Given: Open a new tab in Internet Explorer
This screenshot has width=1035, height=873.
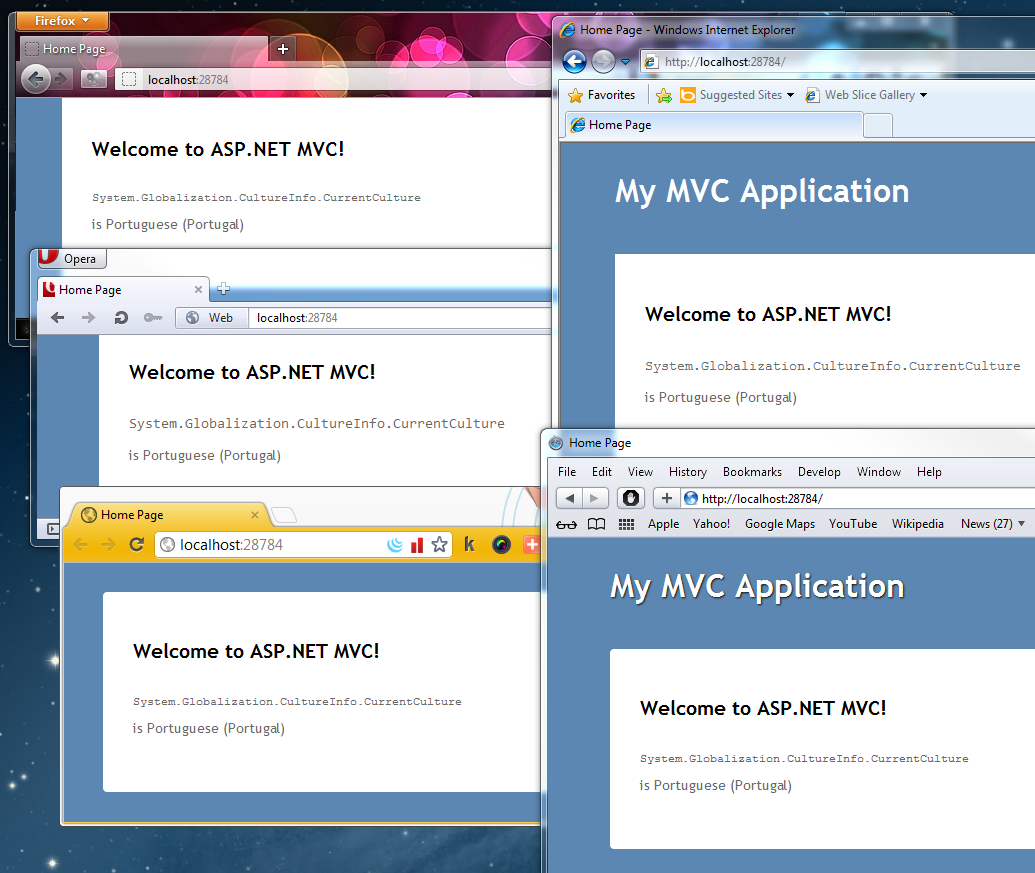Looking at the screenshot, I should coord(878,125).
